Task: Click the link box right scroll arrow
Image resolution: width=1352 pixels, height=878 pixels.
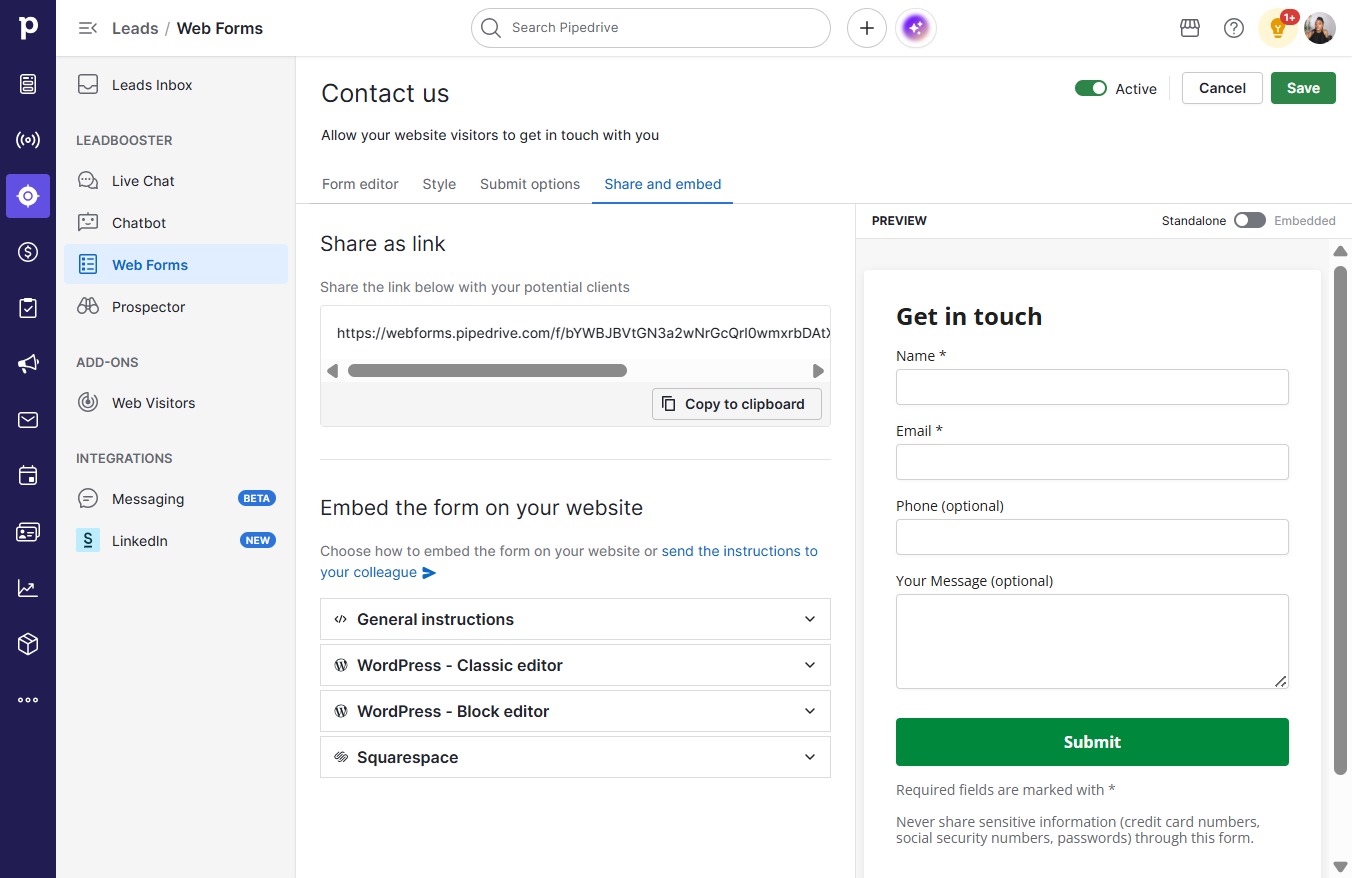Action: click(818, 371)
